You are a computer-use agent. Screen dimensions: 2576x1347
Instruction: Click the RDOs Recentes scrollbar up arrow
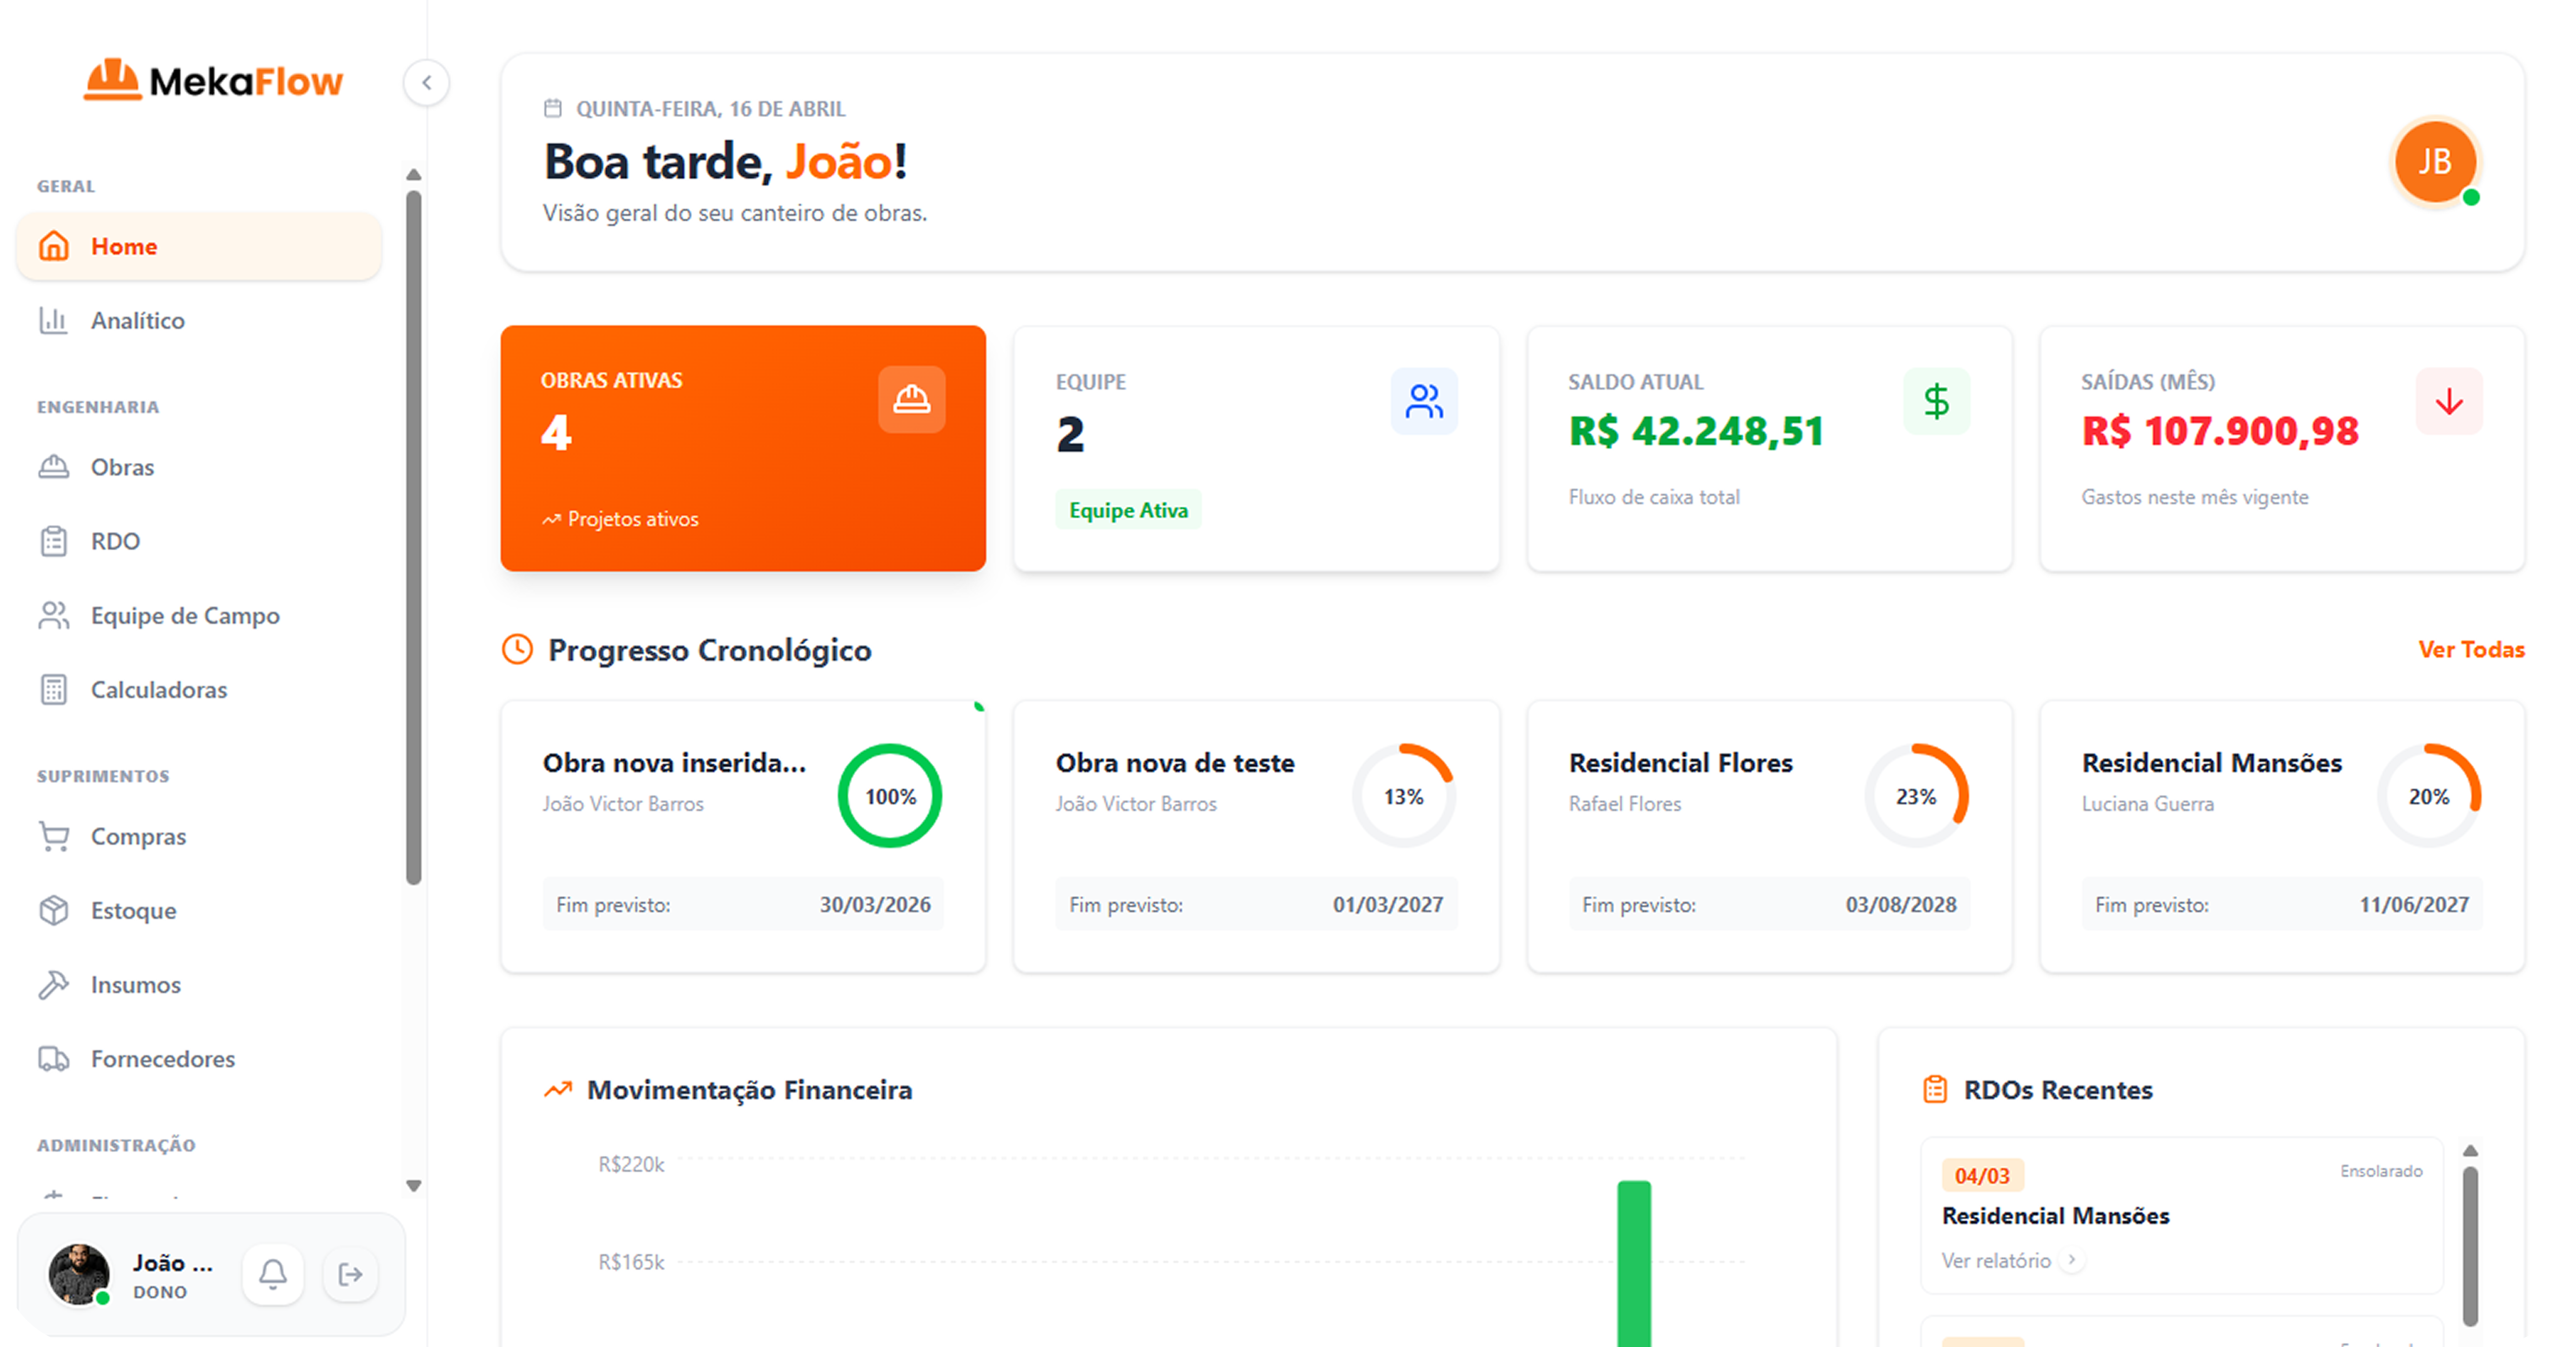2470,1150
